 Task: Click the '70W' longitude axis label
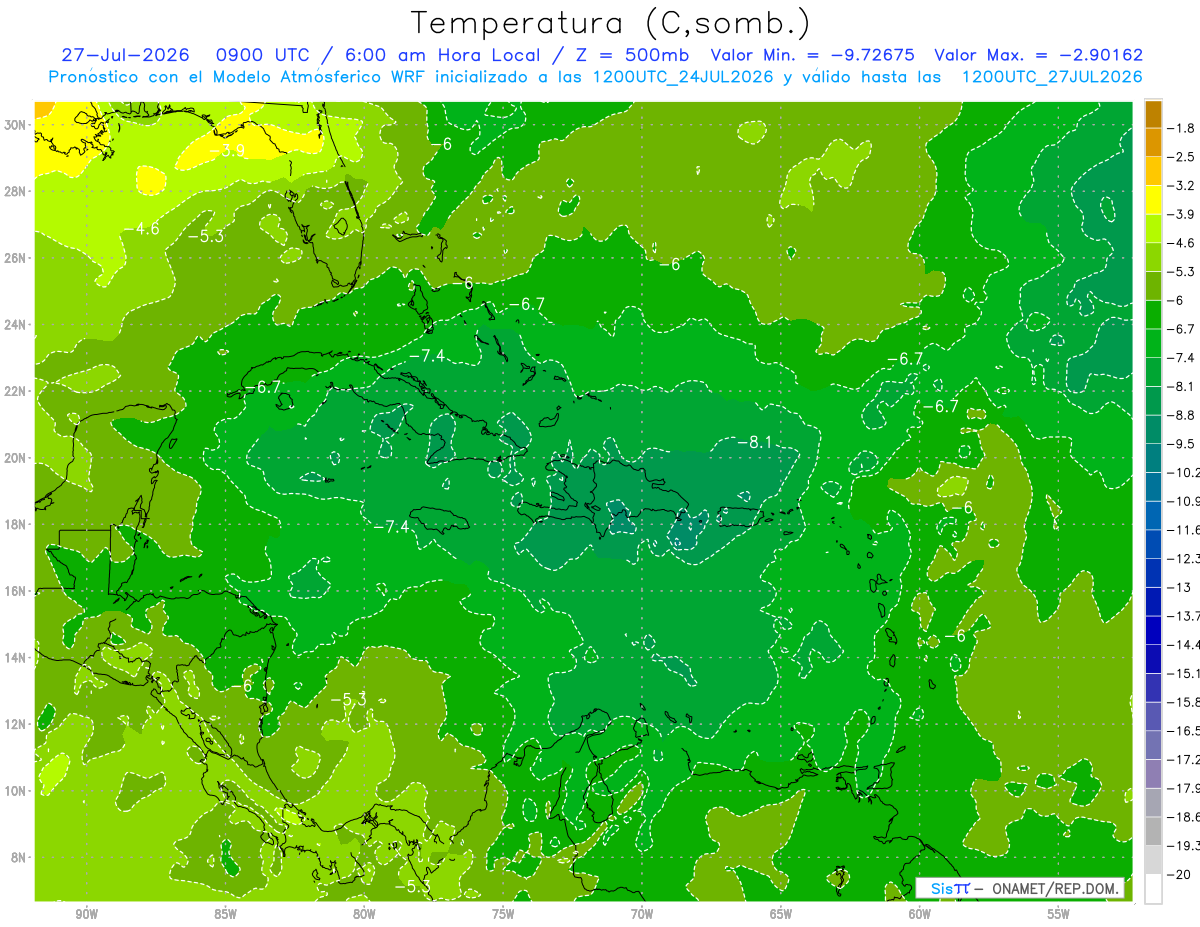point(642,914)
